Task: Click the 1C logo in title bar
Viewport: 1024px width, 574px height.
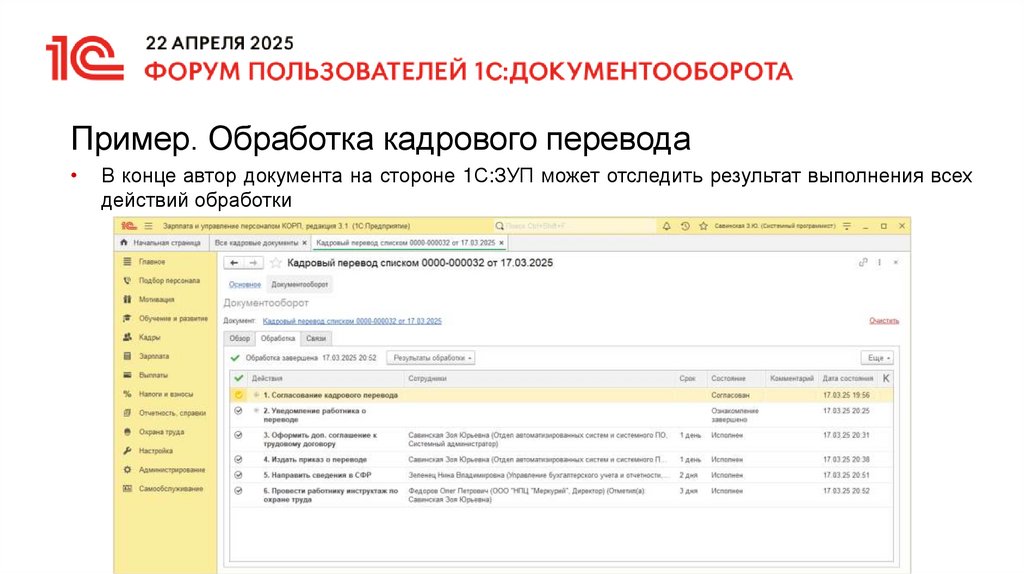Action: point(129,226)
